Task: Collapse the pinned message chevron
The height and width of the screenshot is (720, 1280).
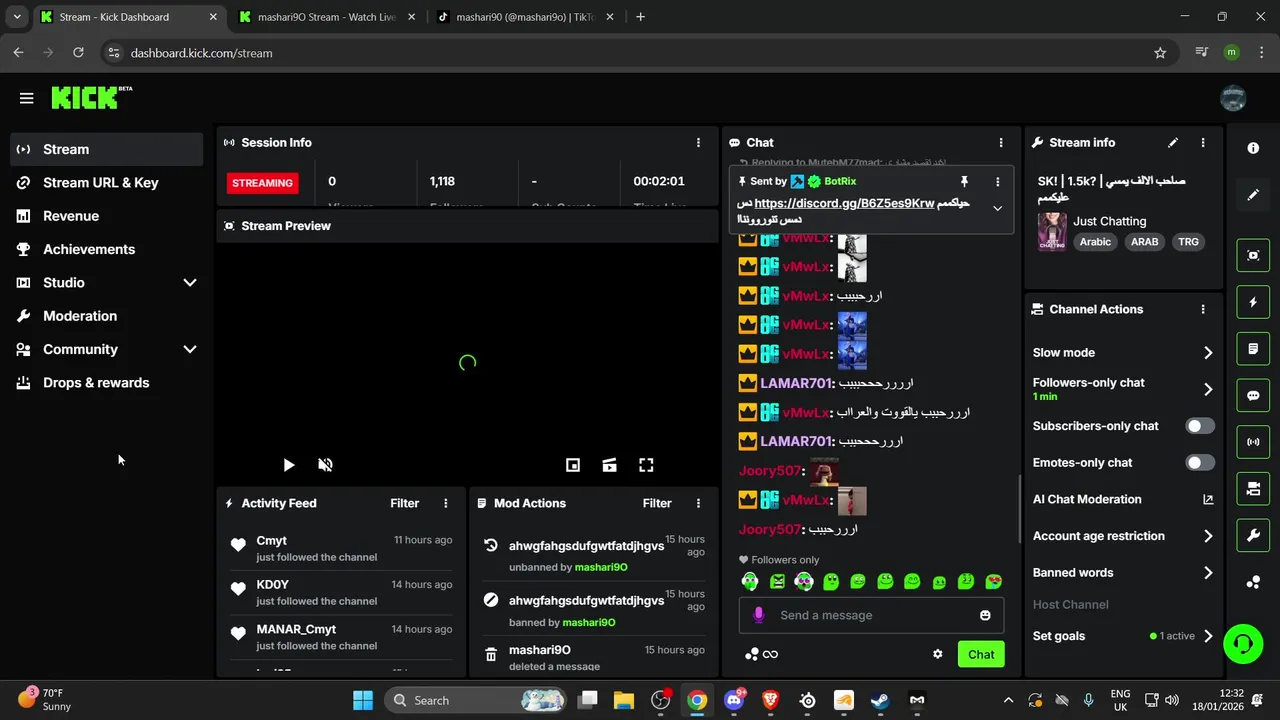Action: (x=997, y=208)
